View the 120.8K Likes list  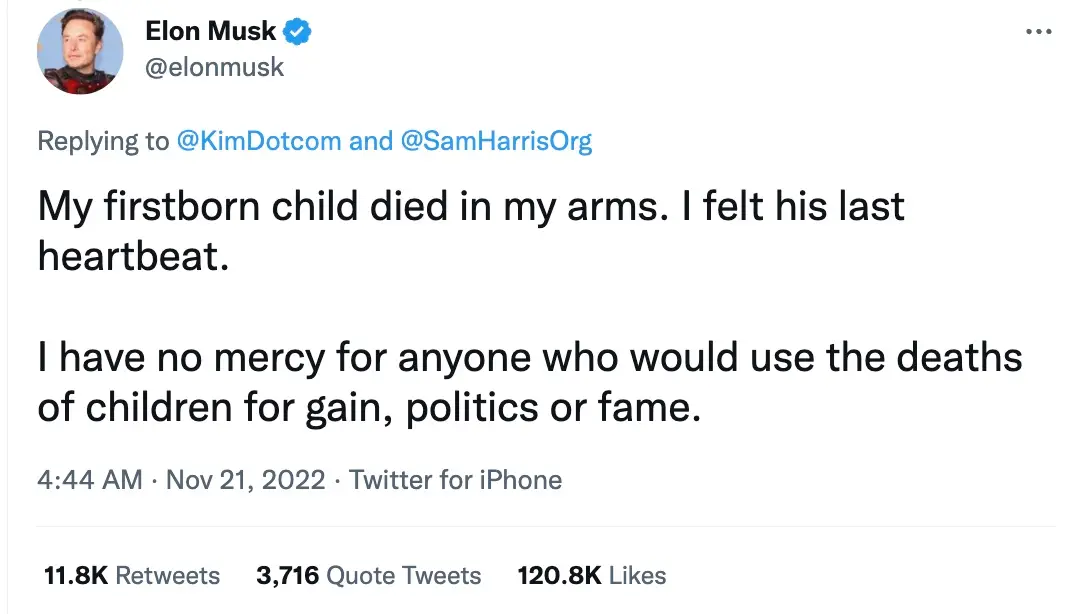tap(591, 575)
